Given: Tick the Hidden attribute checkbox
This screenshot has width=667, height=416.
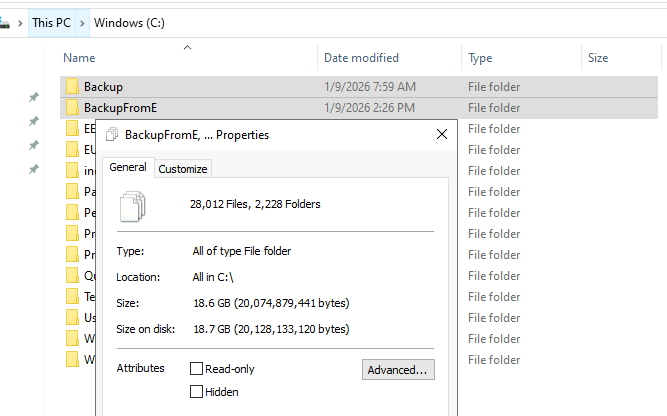Looking at the screenshot, I should pos(196,391).
